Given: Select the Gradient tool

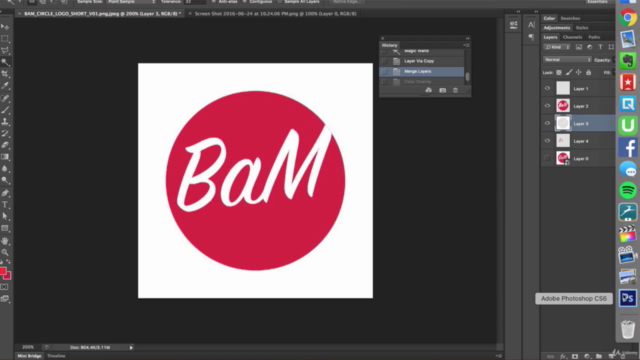Looking at the screenshot, I should click(x=5, y=157).
